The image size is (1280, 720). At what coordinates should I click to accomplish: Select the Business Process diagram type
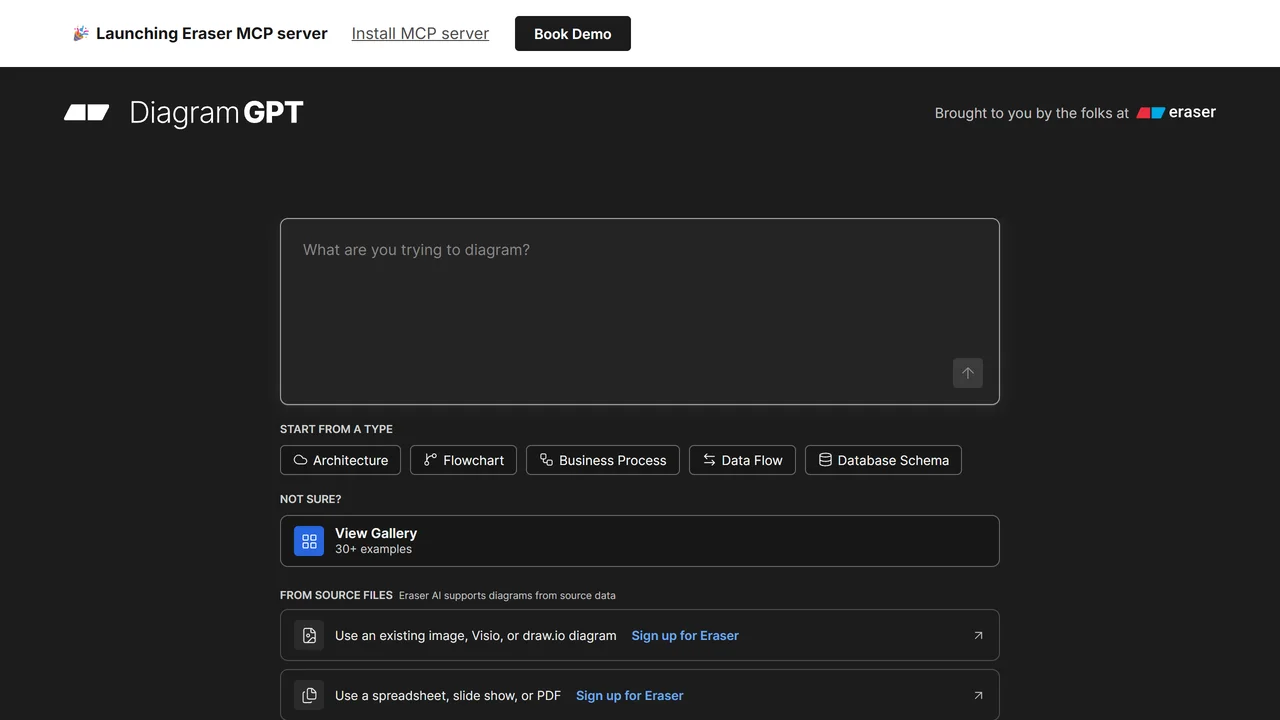coord(603,460)
